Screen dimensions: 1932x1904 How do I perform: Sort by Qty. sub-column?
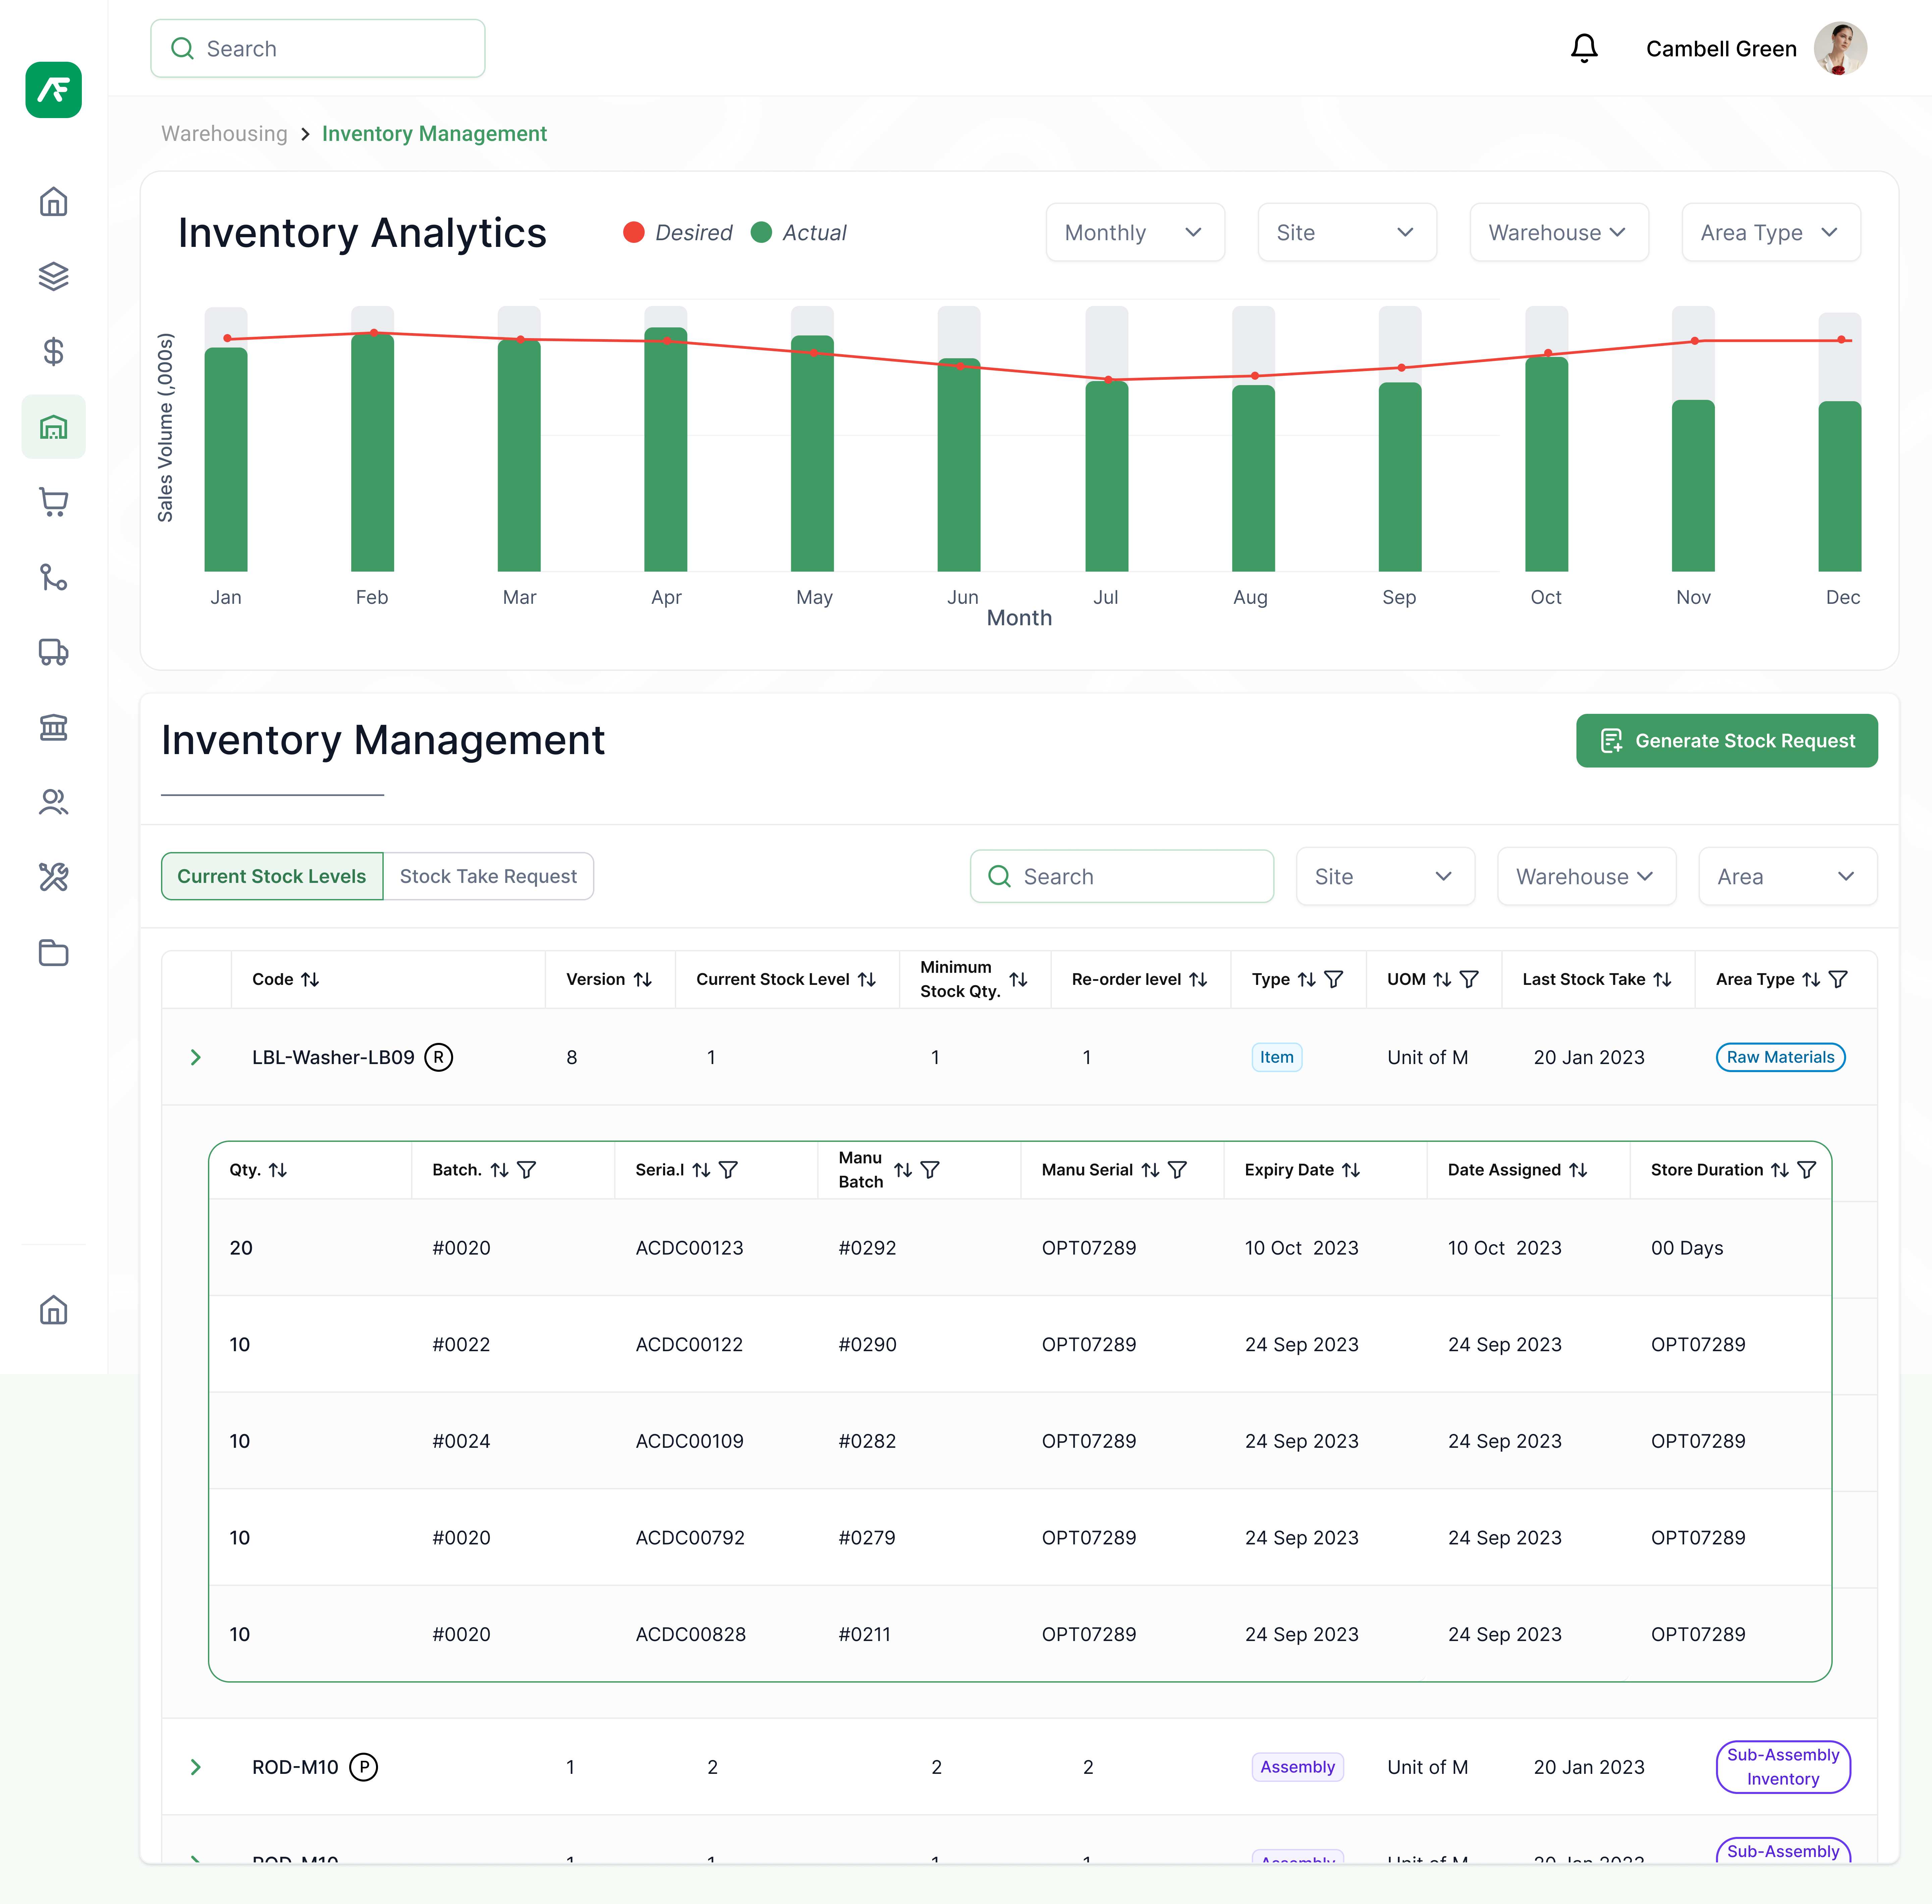[x=278, y=1170]
